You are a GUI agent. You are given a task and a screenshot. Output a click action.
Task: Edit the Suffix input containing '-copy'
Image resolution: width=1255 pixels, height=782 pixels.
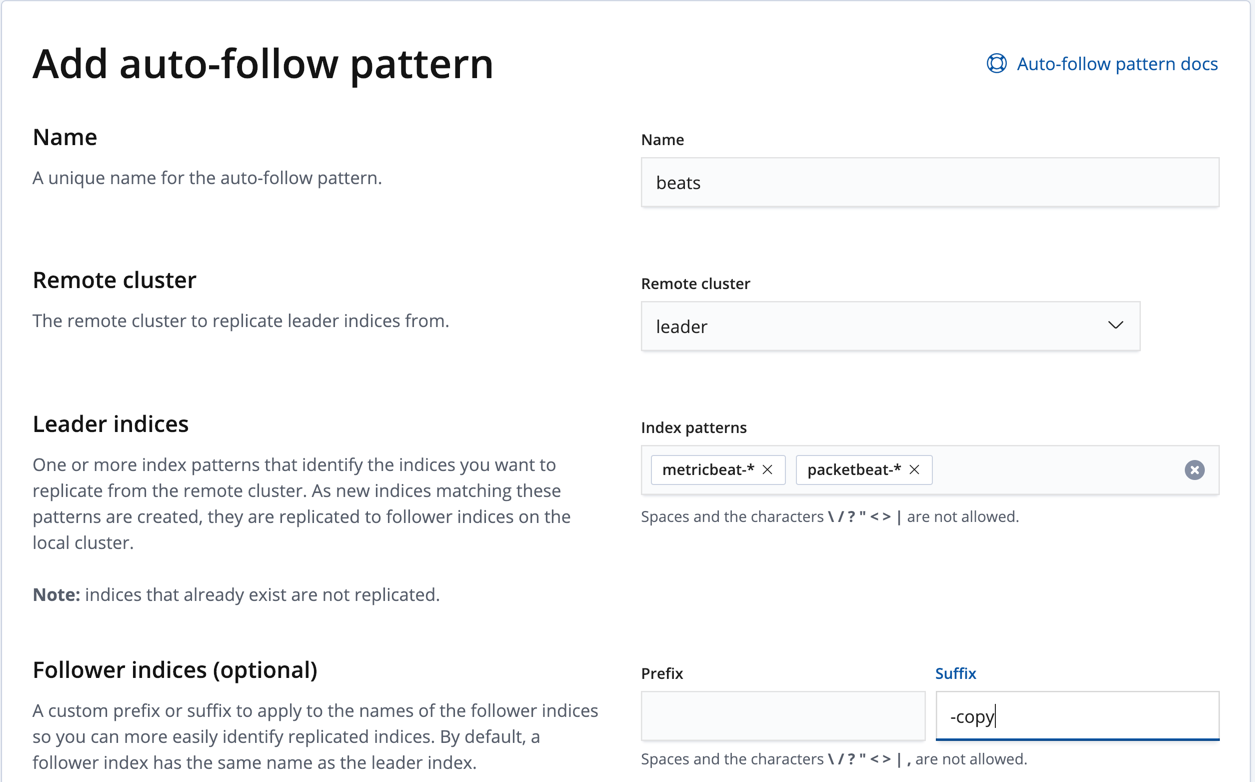[1077, 715]
